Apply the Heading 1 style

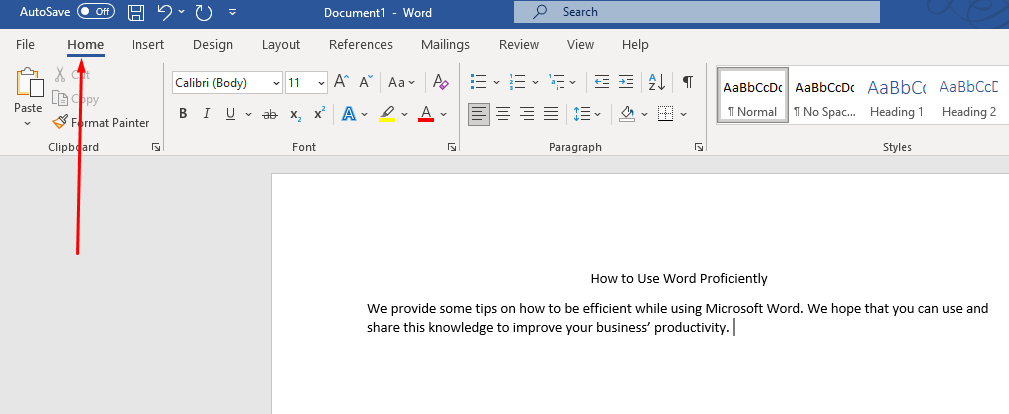point(896,96)
